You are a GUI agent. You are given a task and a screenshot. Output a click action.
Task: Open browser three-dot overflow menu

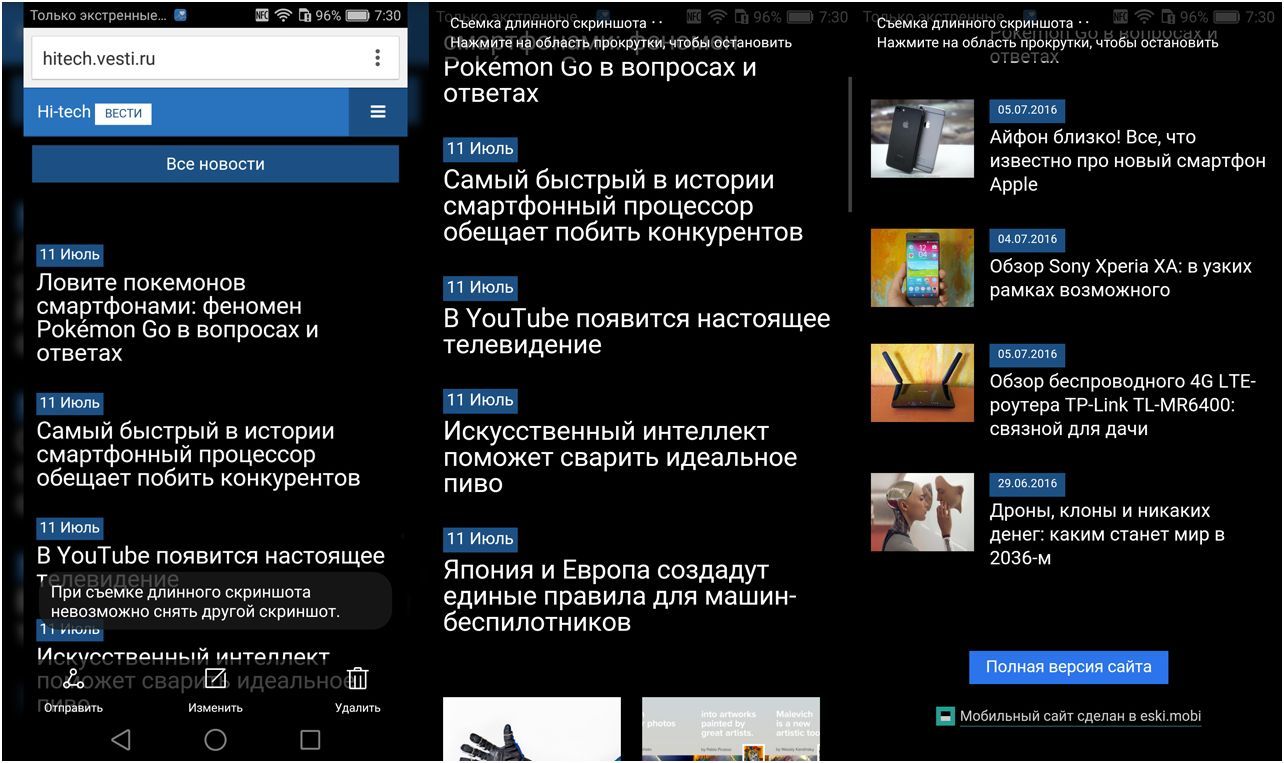(377, 58)
